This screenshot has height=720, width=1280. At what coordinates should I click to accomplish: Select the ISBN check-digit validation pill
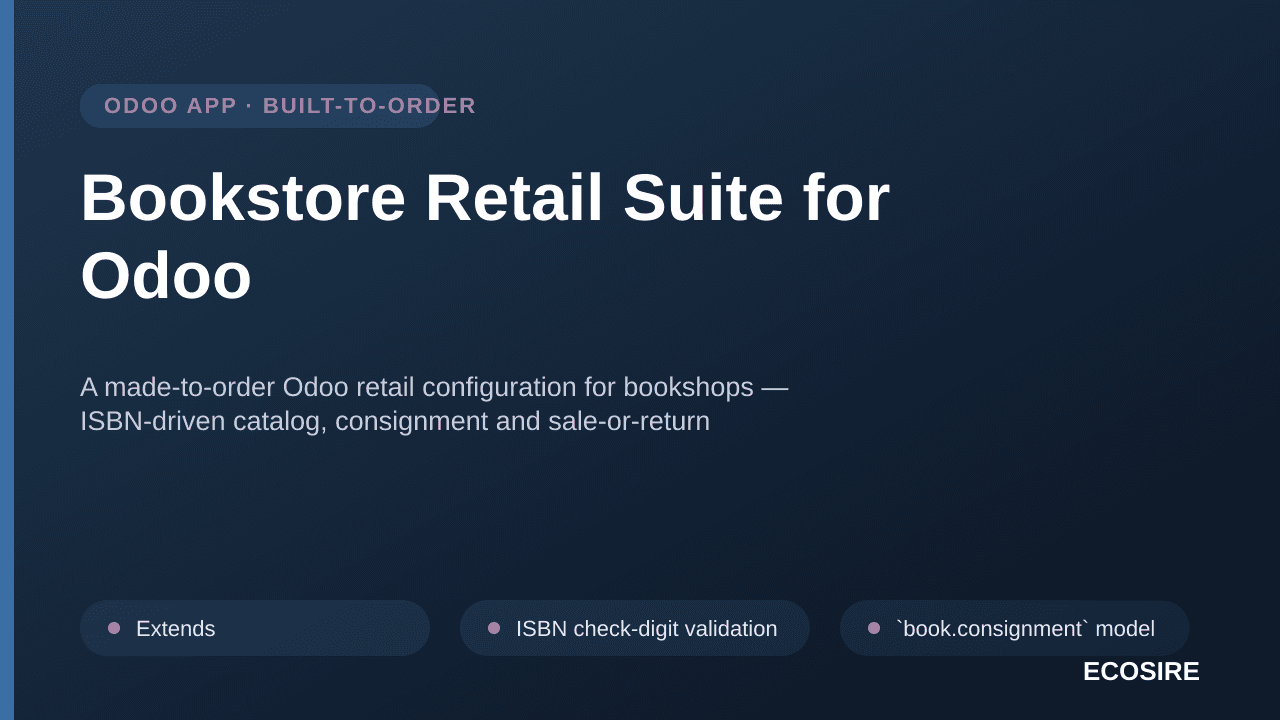click(635, 628)
